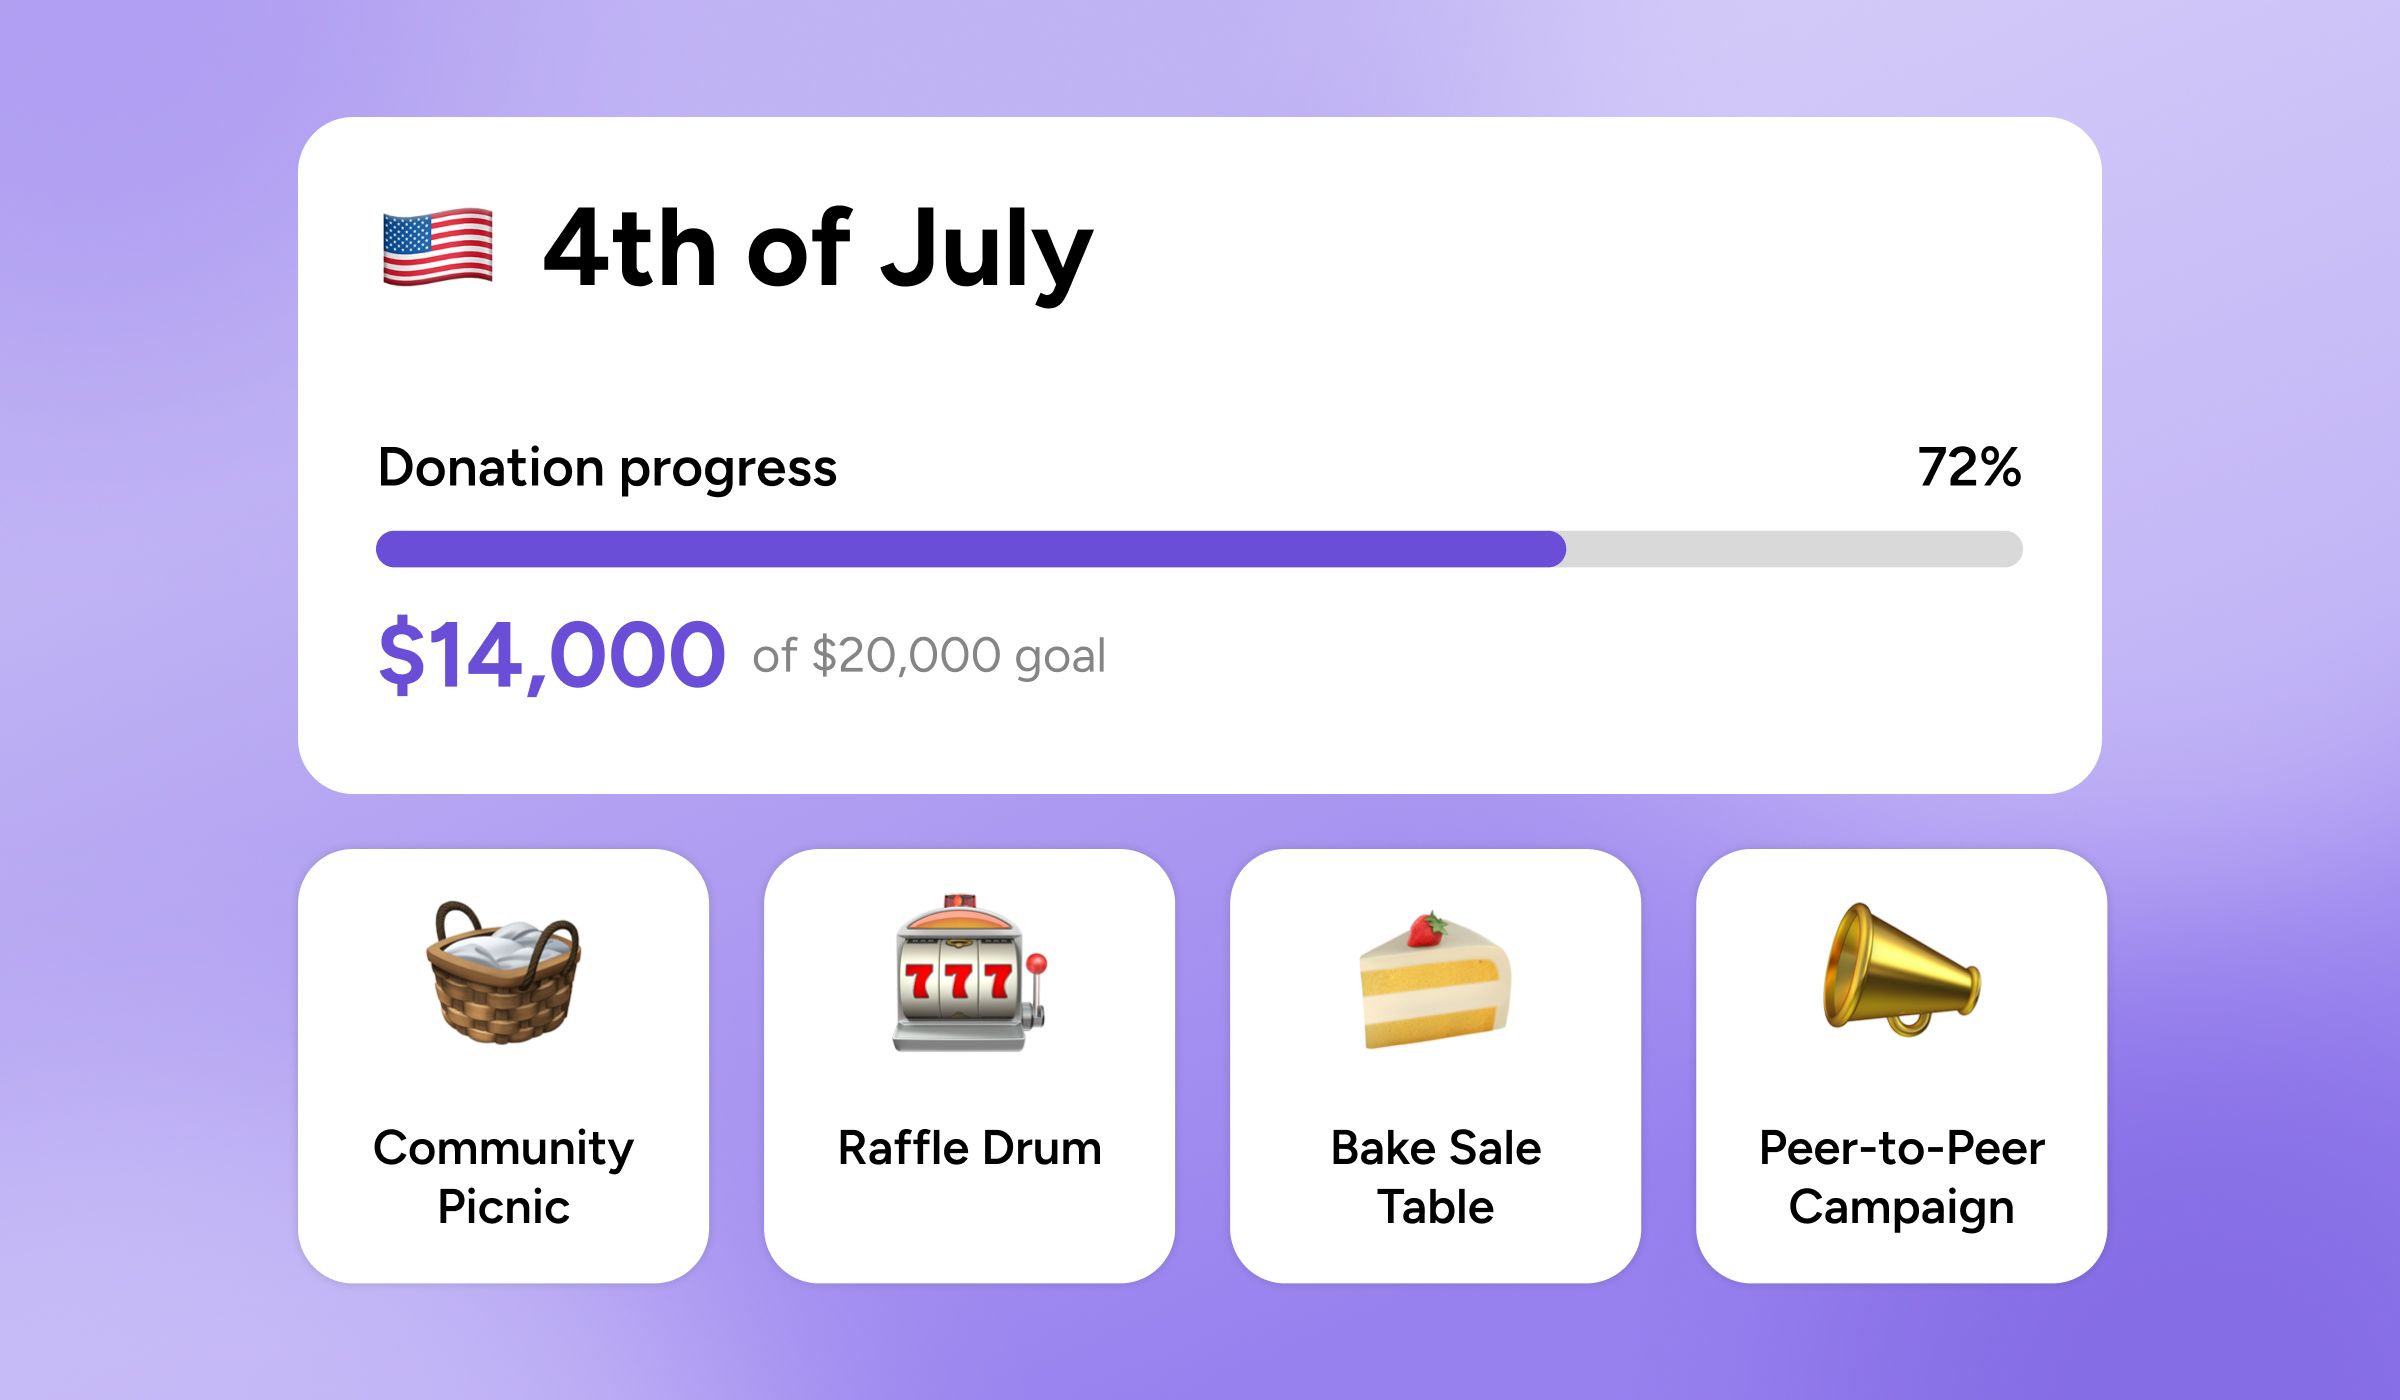This screenshot has height=1400, width=2400.
Task: Click the filled purple donation progress bar
Action: (970, 549)
